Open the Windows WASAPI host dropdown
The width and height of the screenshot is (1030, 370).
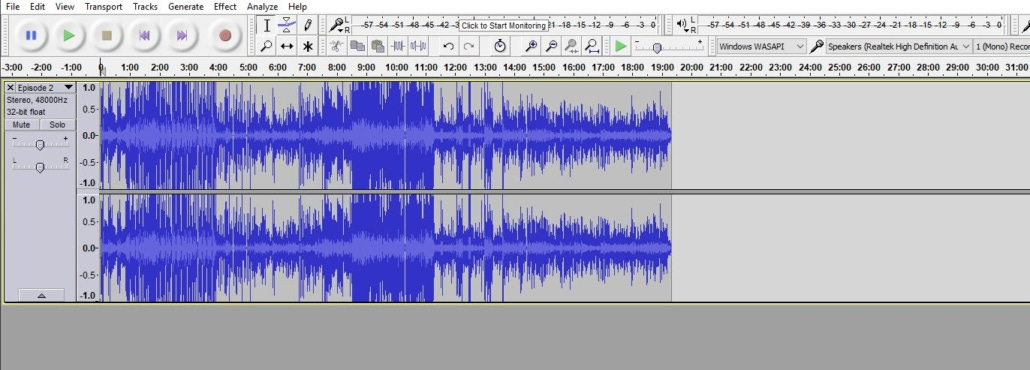761,47
